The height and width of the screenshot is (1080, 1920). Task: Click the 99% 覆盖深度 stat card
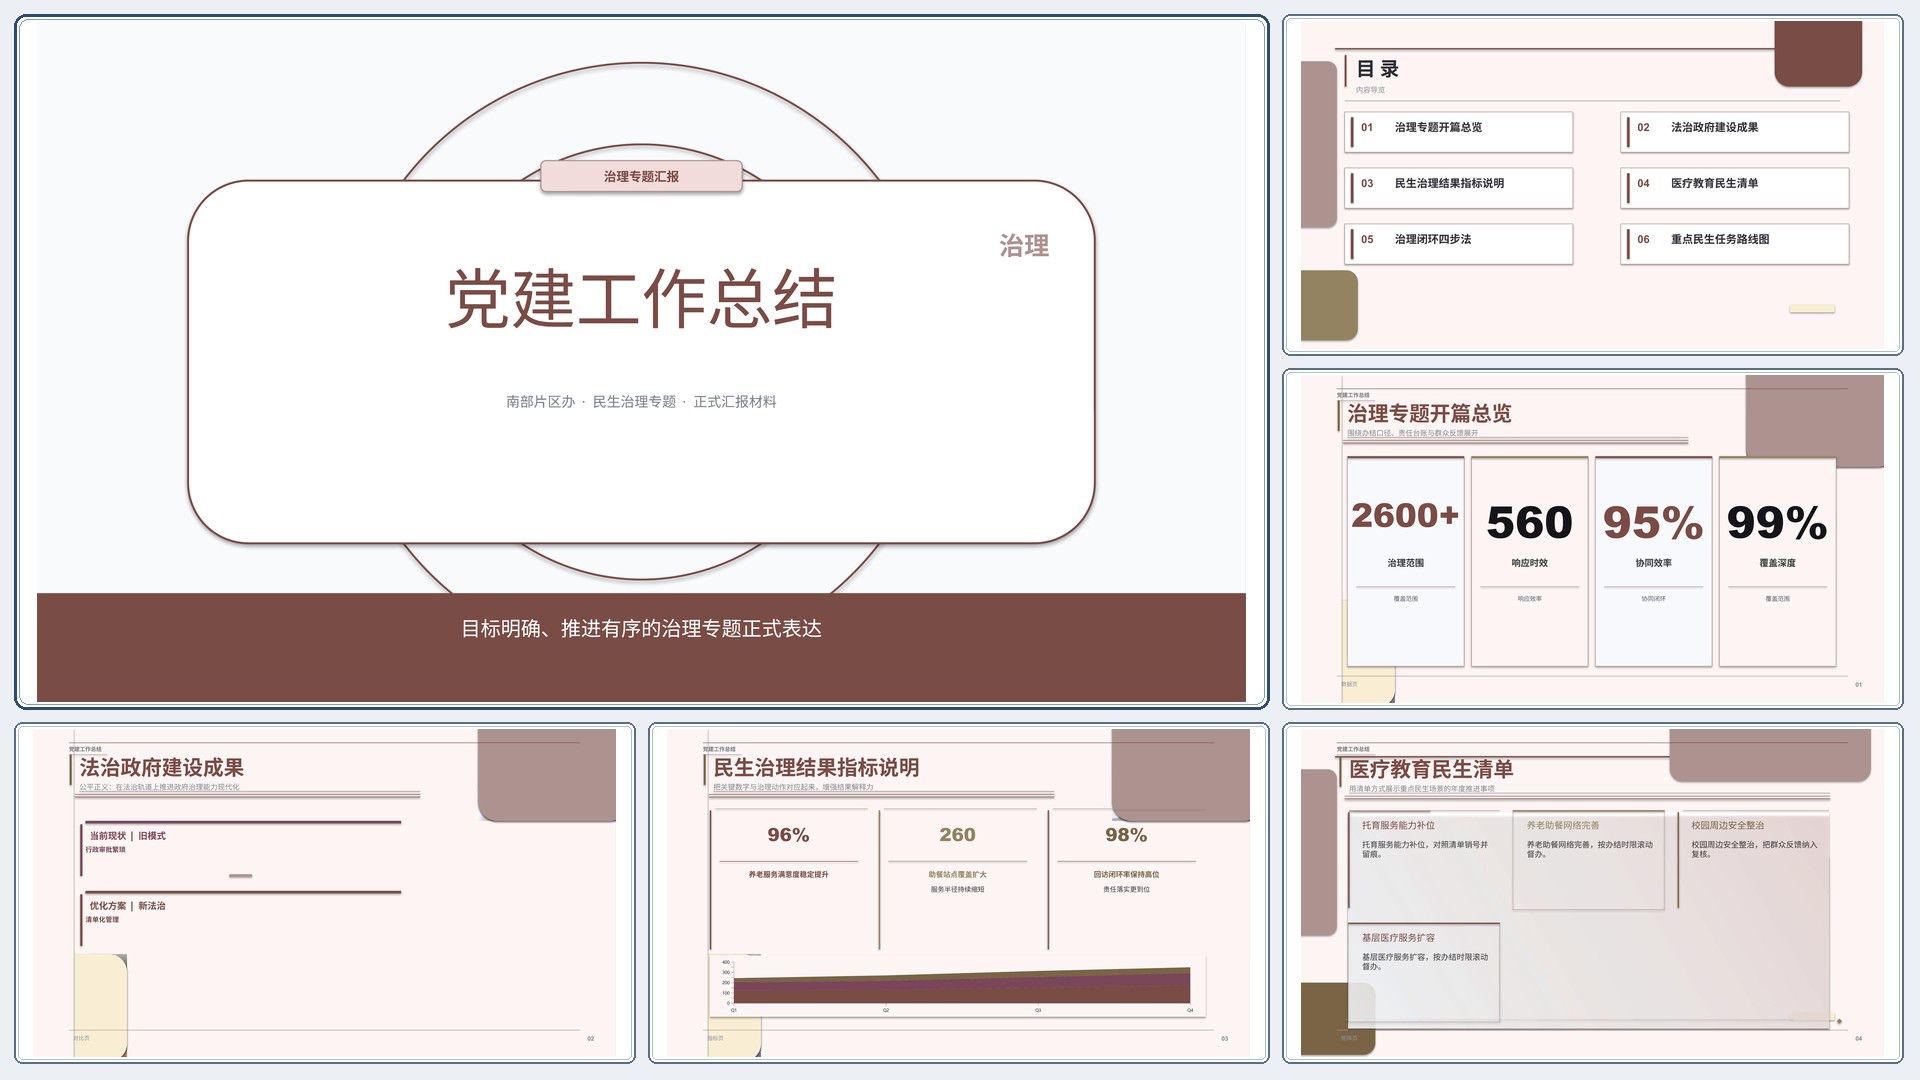(1777, 562)
